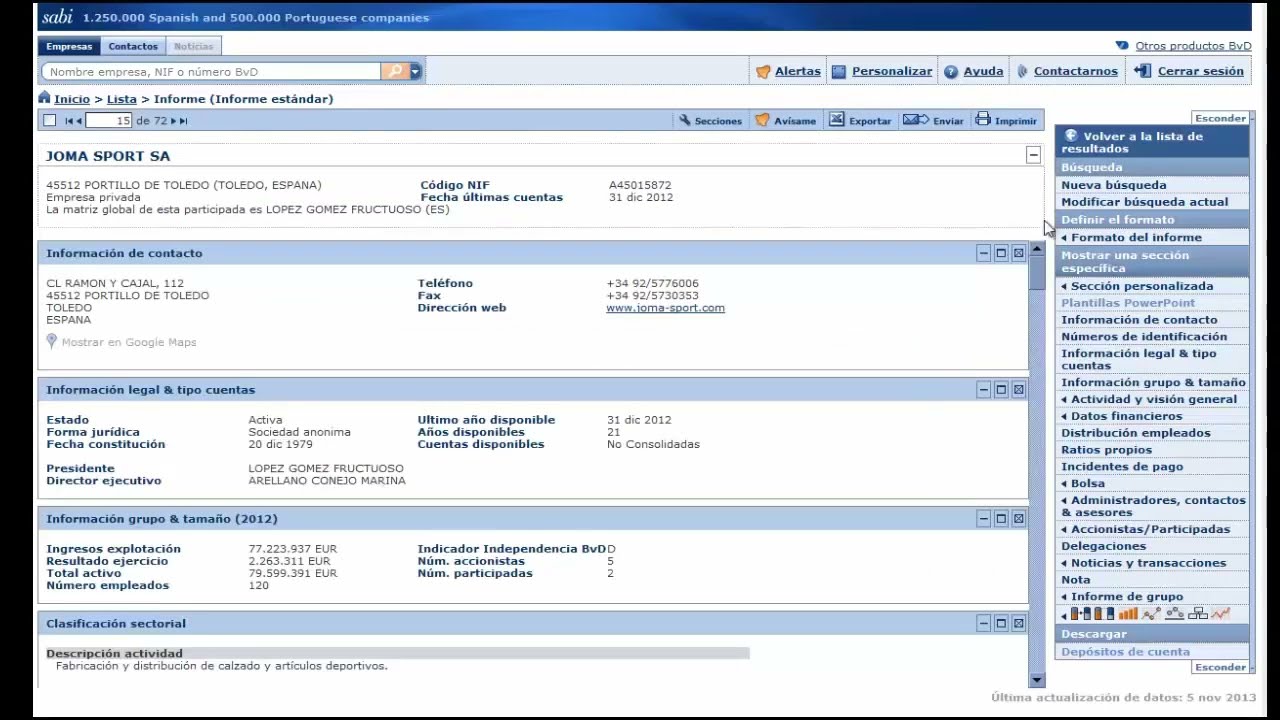The height and width of the screenshot is (720, 1280).
Task: Go to Inicio breadcrumb link
Action: point(72,99)
